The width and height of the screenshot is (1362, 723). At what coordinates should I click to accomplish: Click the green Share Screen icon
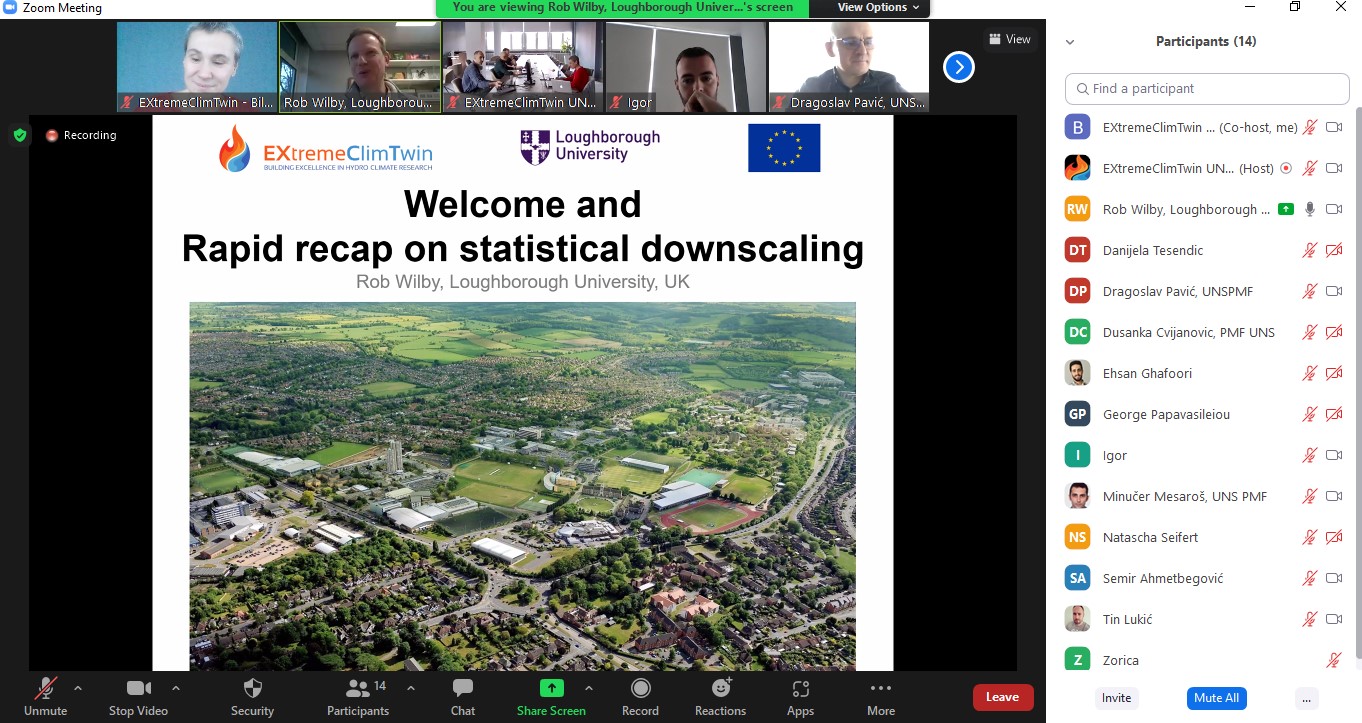(x=551, y=688)
